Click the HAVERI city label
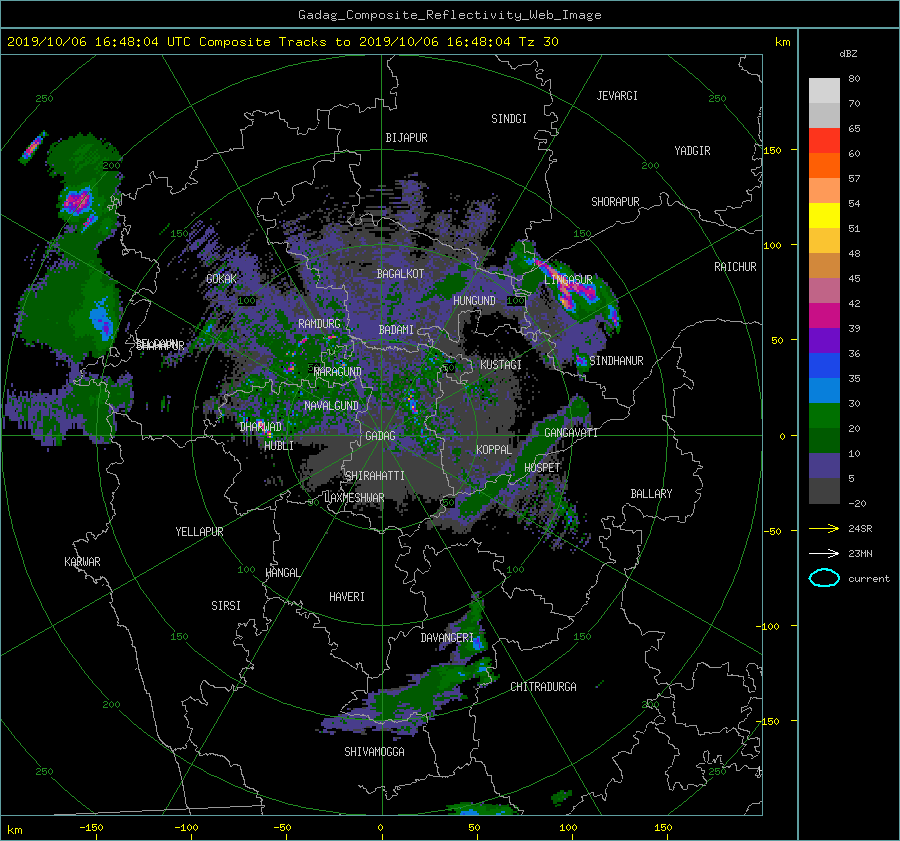This screenshot has width=900, height=841. (347, 597)
